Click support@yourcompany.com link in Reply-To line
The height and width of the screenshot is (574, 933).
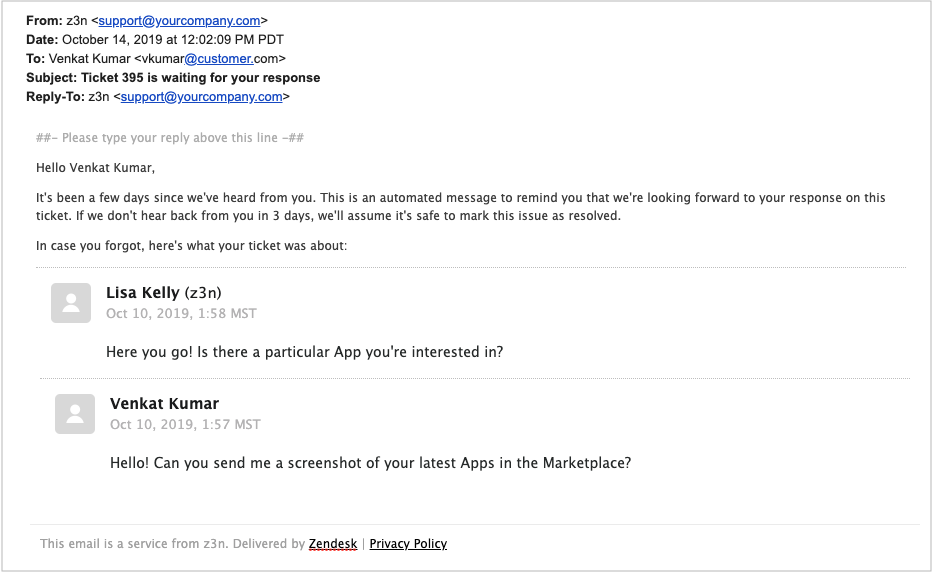point(201,97)
